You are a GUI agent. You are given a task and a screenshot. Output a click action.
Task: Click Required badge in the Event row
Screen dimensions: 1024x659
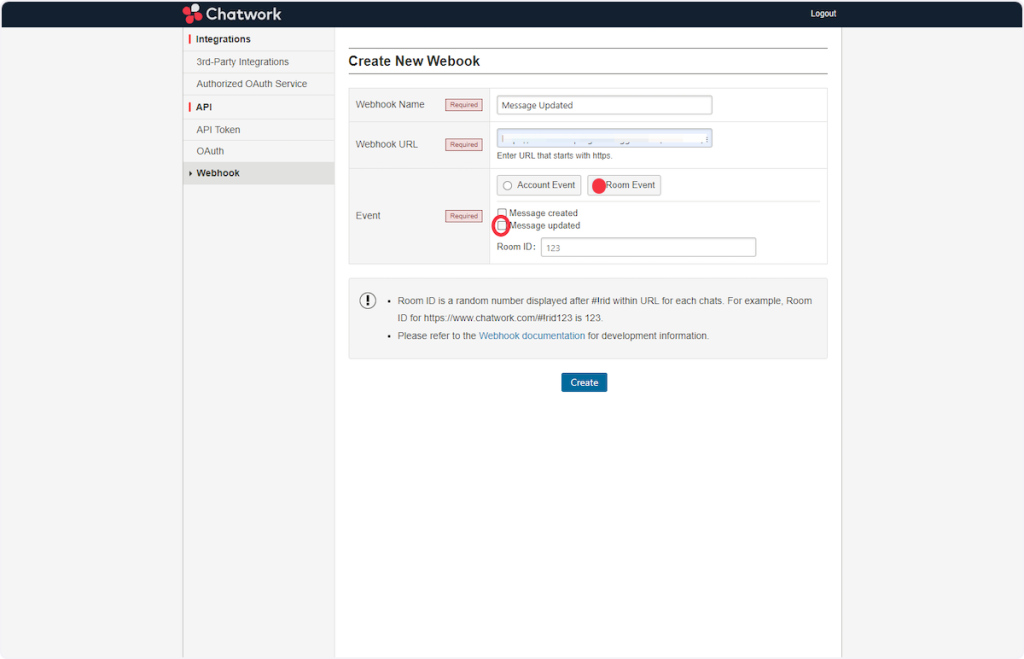click(x=463, y=216)
